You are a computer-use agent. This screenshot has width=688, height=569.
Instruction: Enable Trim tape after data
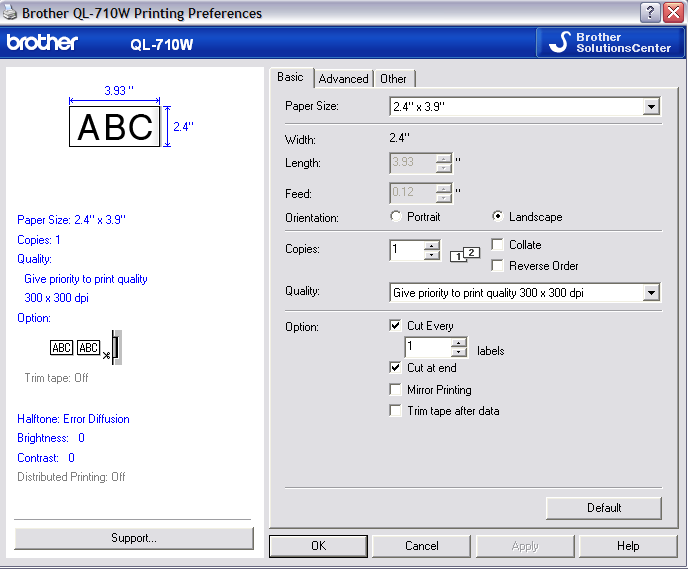point(395,411)
